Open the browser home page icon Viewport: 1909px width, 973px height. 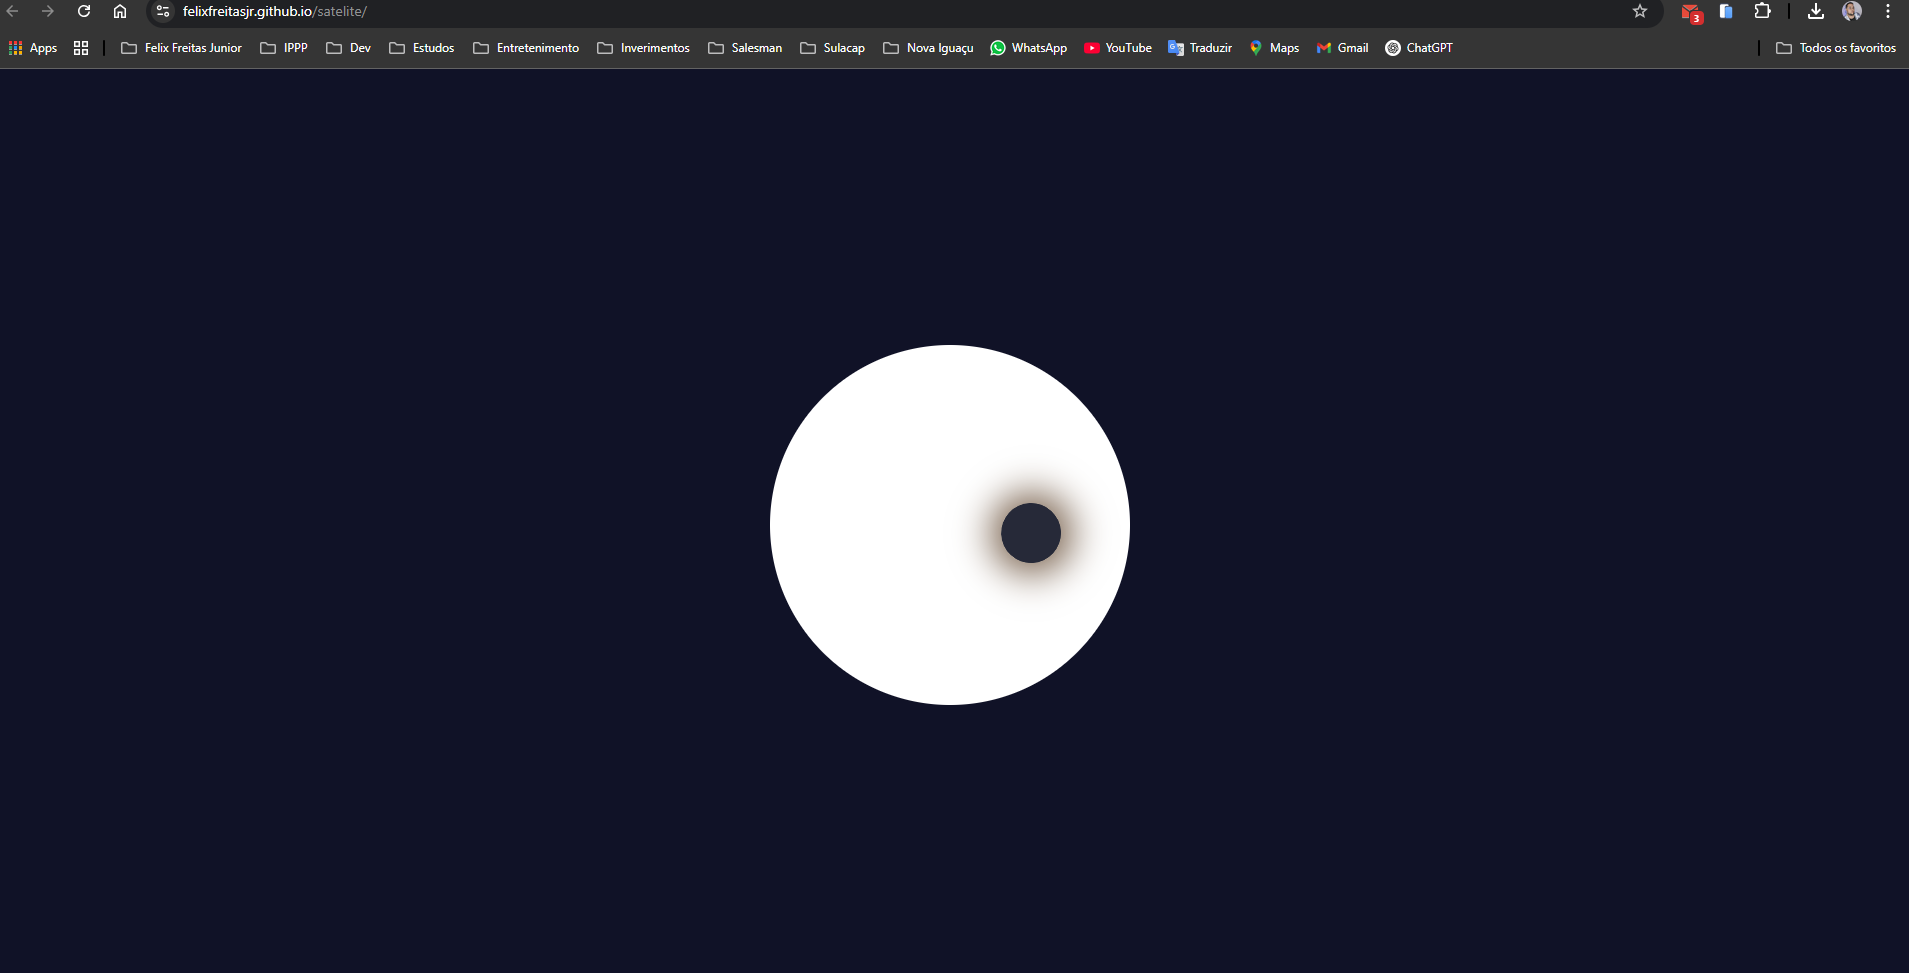[x=120, y=11]
